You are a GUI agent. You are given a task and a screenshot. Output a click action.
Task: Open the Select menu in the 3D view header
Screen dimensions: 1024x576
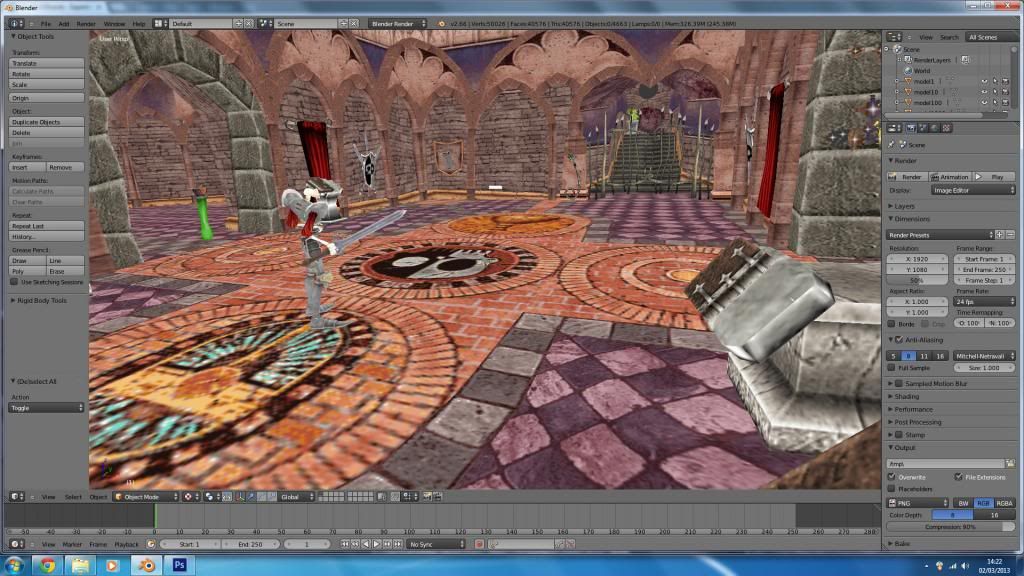73,497
